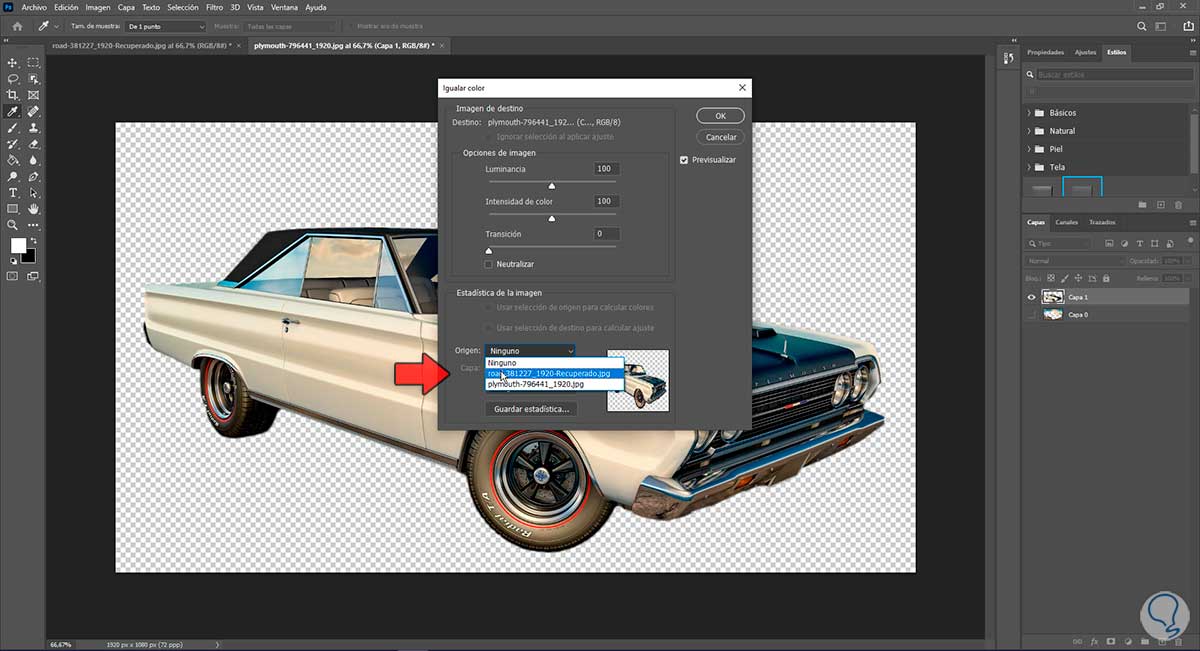Activate the Horizontal Type tool

pyautogui.click(x=13, y=192)
